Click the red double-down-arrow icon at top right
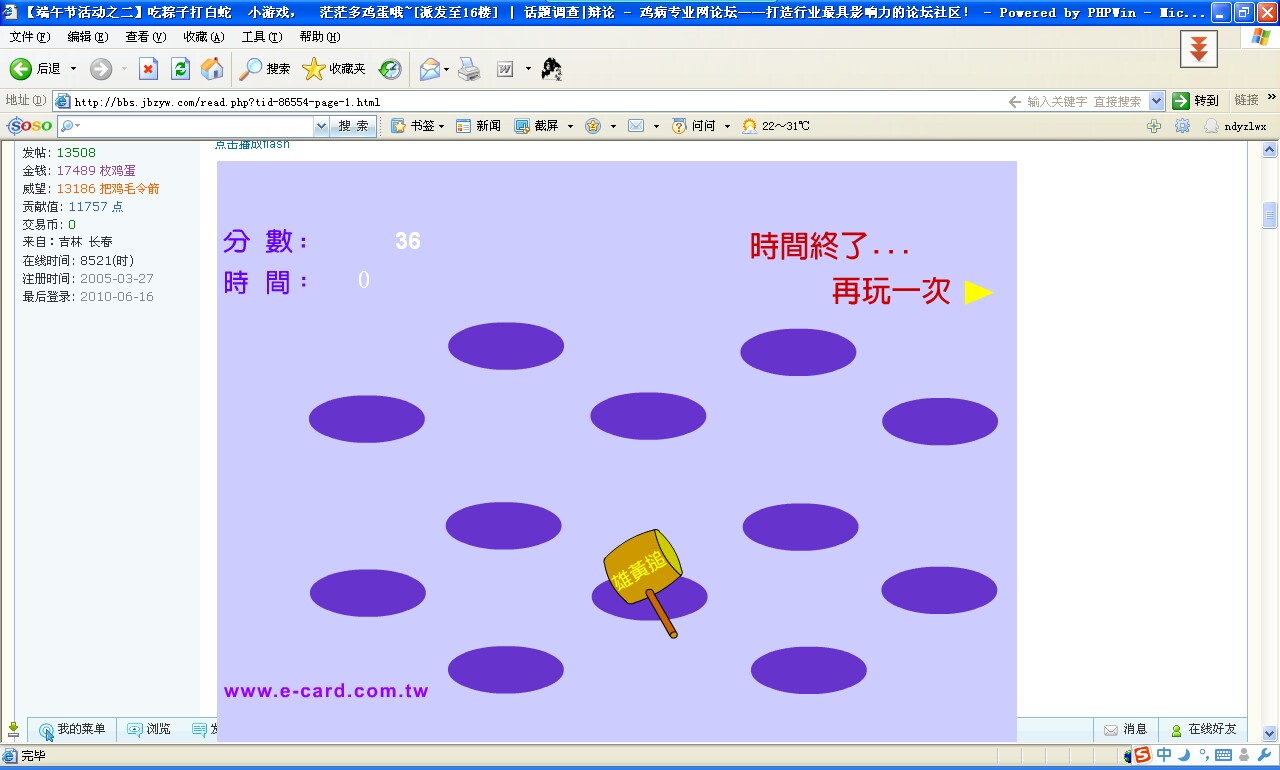Screen dimensions: 1280x770 1198,48
